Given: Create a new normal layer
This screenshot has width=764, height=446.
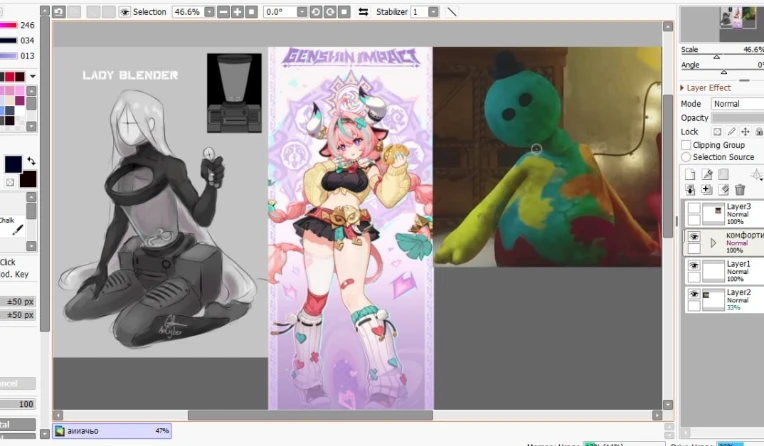Looking at the screenshot, I should [690, 175].
